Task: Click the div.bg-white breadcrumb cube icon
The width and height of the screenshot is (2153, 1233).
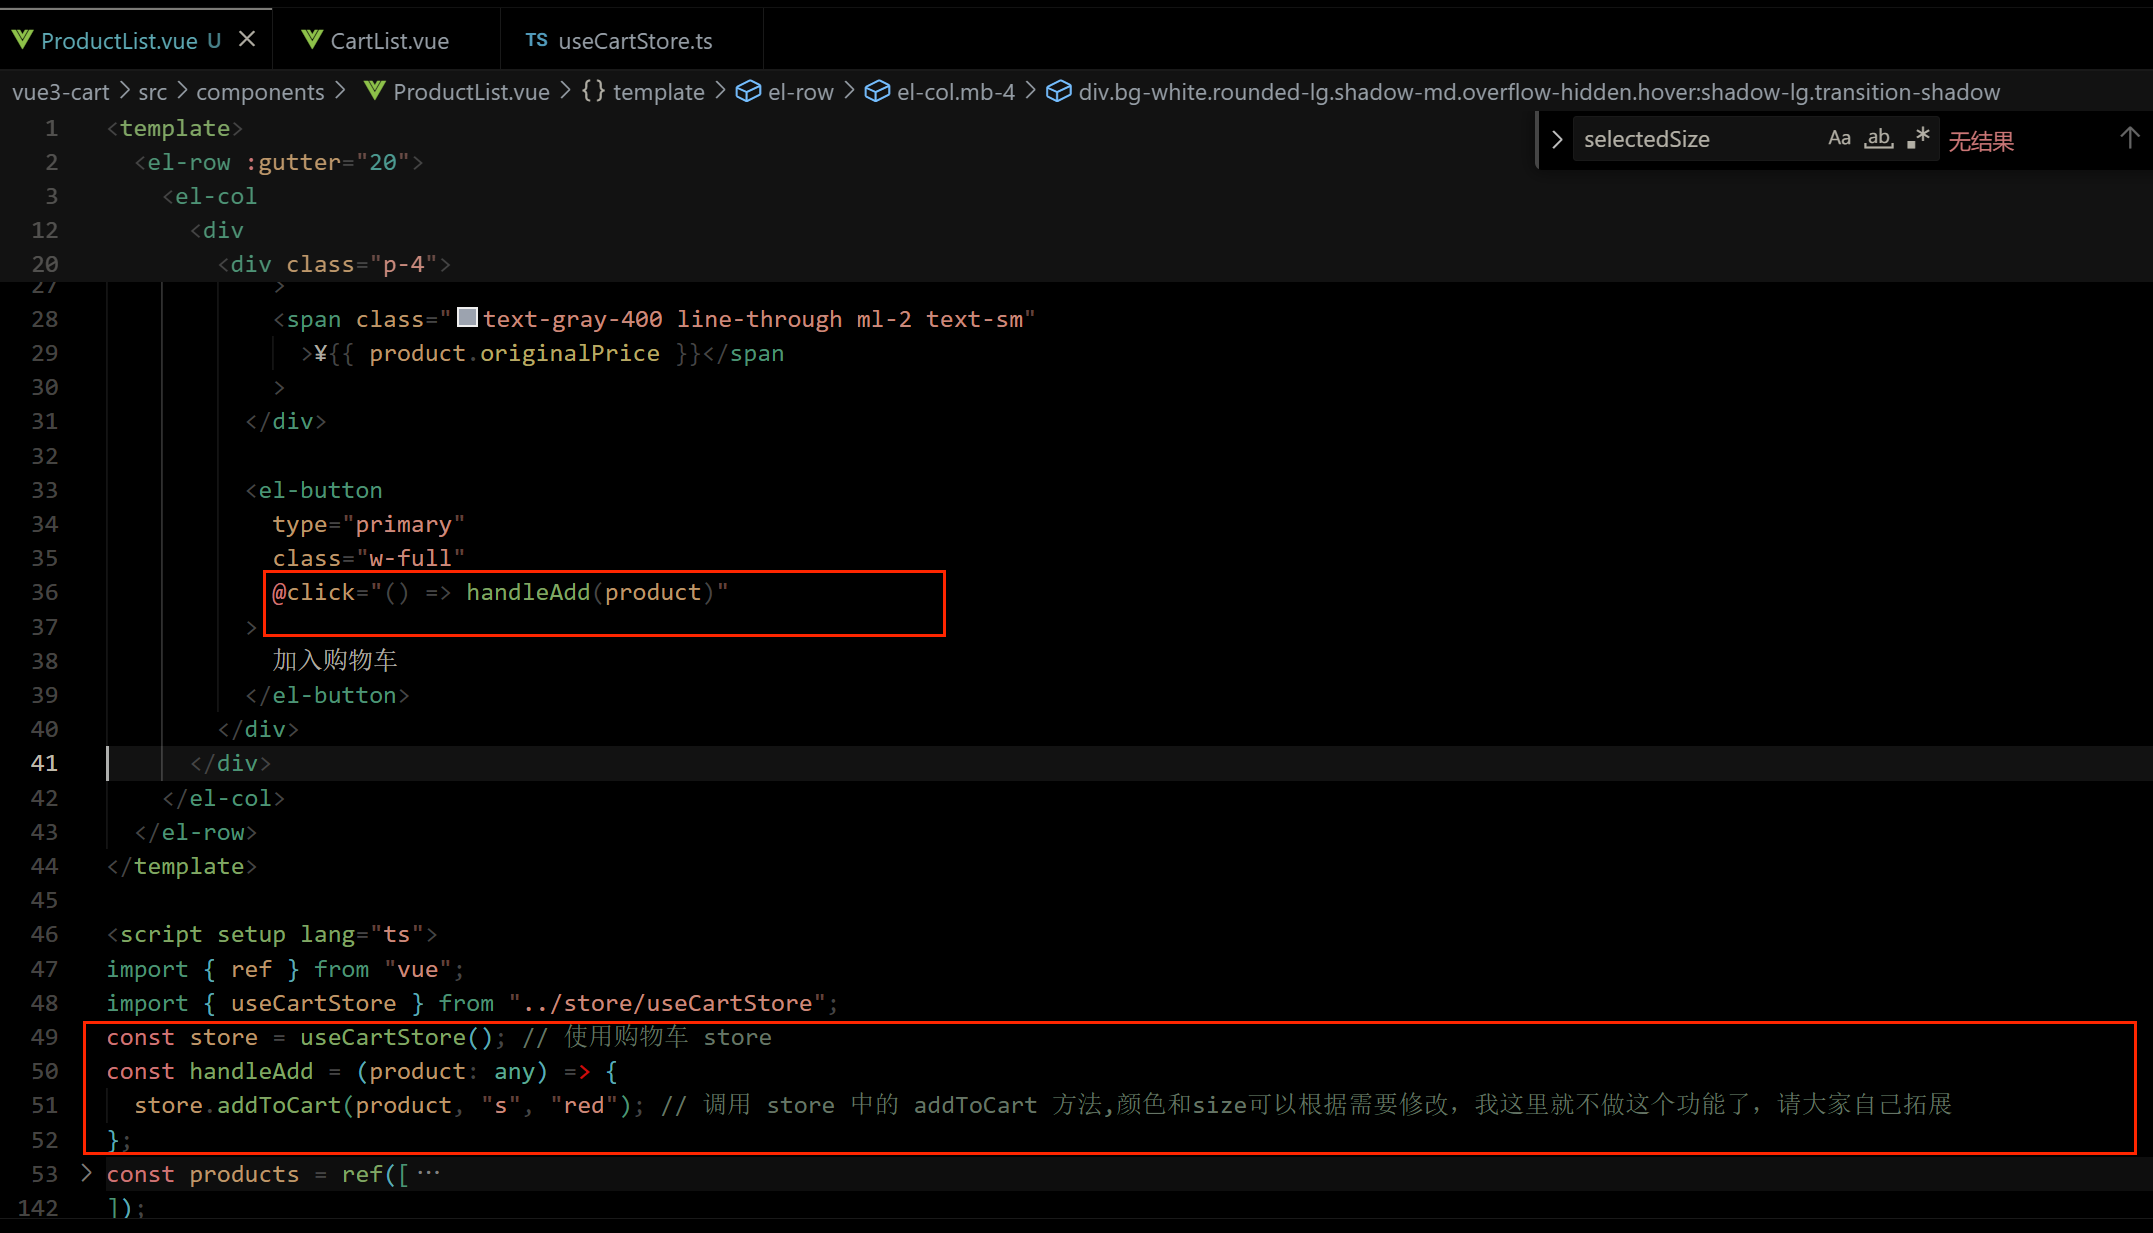Action: 1058,91
